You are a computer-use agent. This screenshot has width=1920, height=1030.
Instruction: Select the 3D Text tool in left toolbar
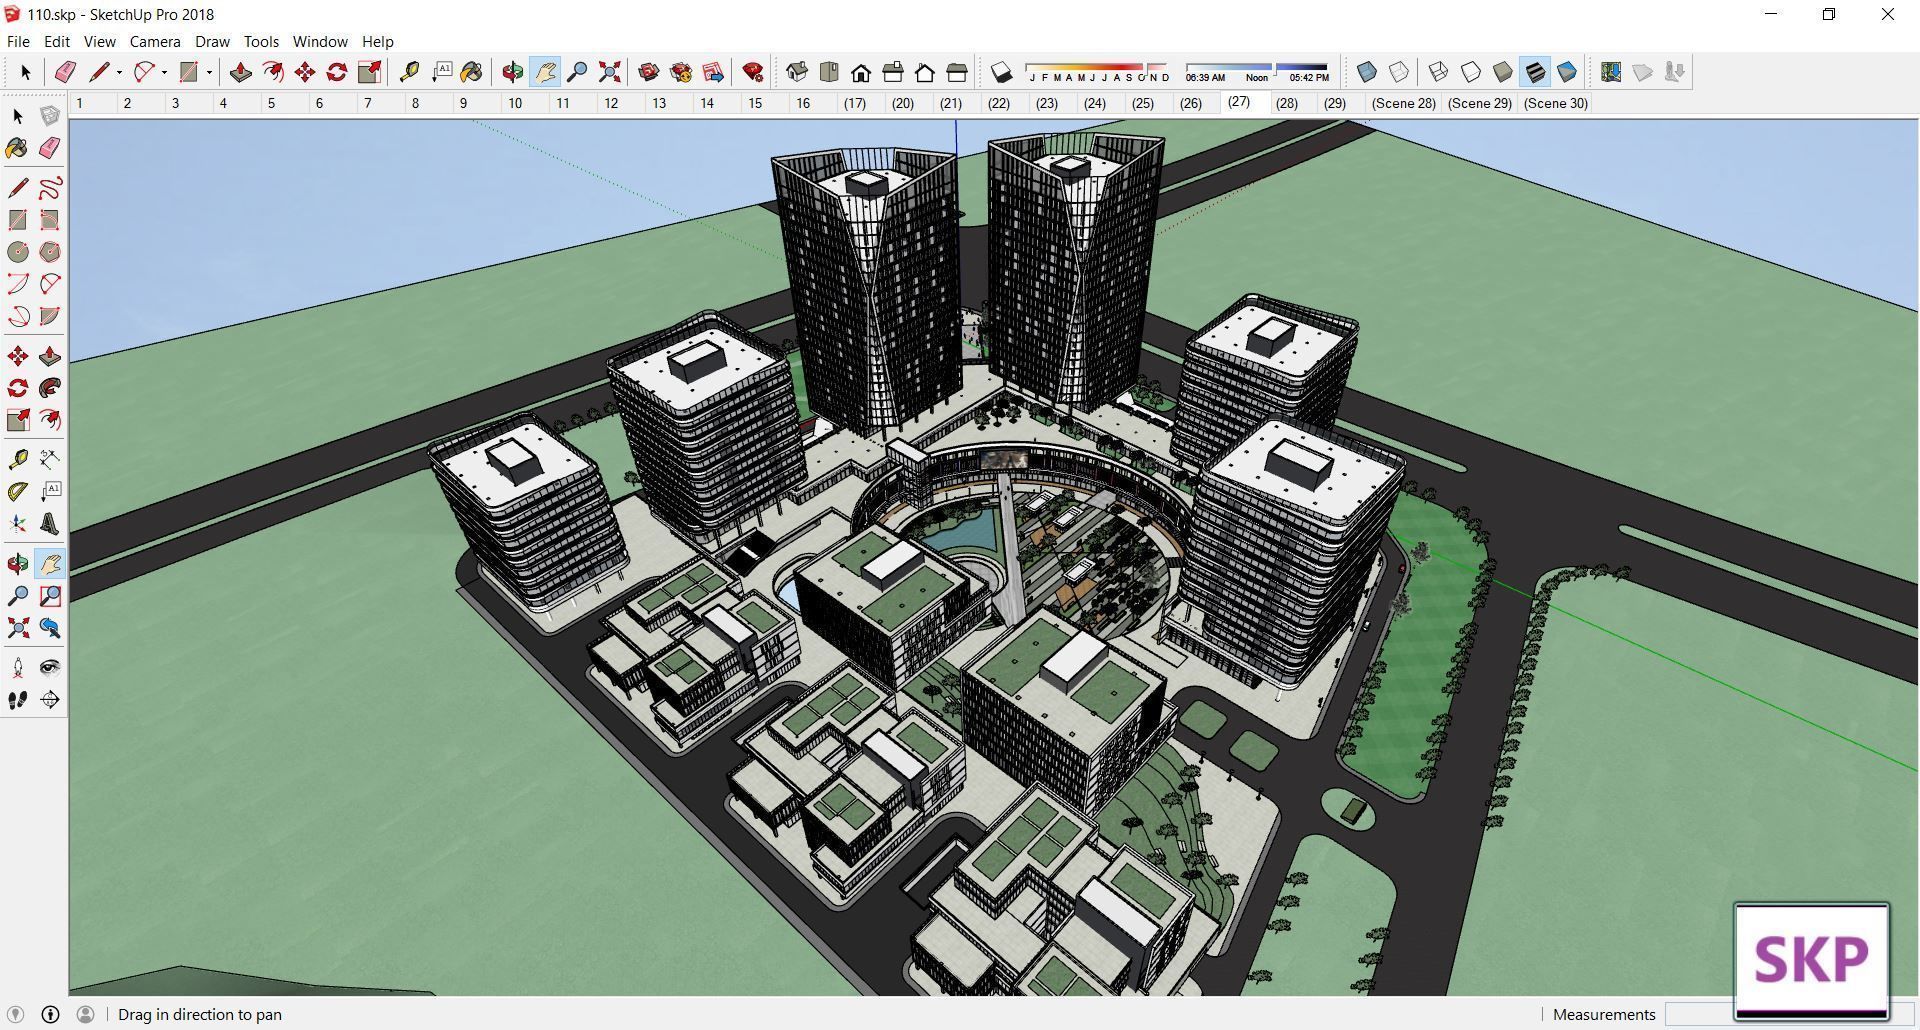coord(49,524)
